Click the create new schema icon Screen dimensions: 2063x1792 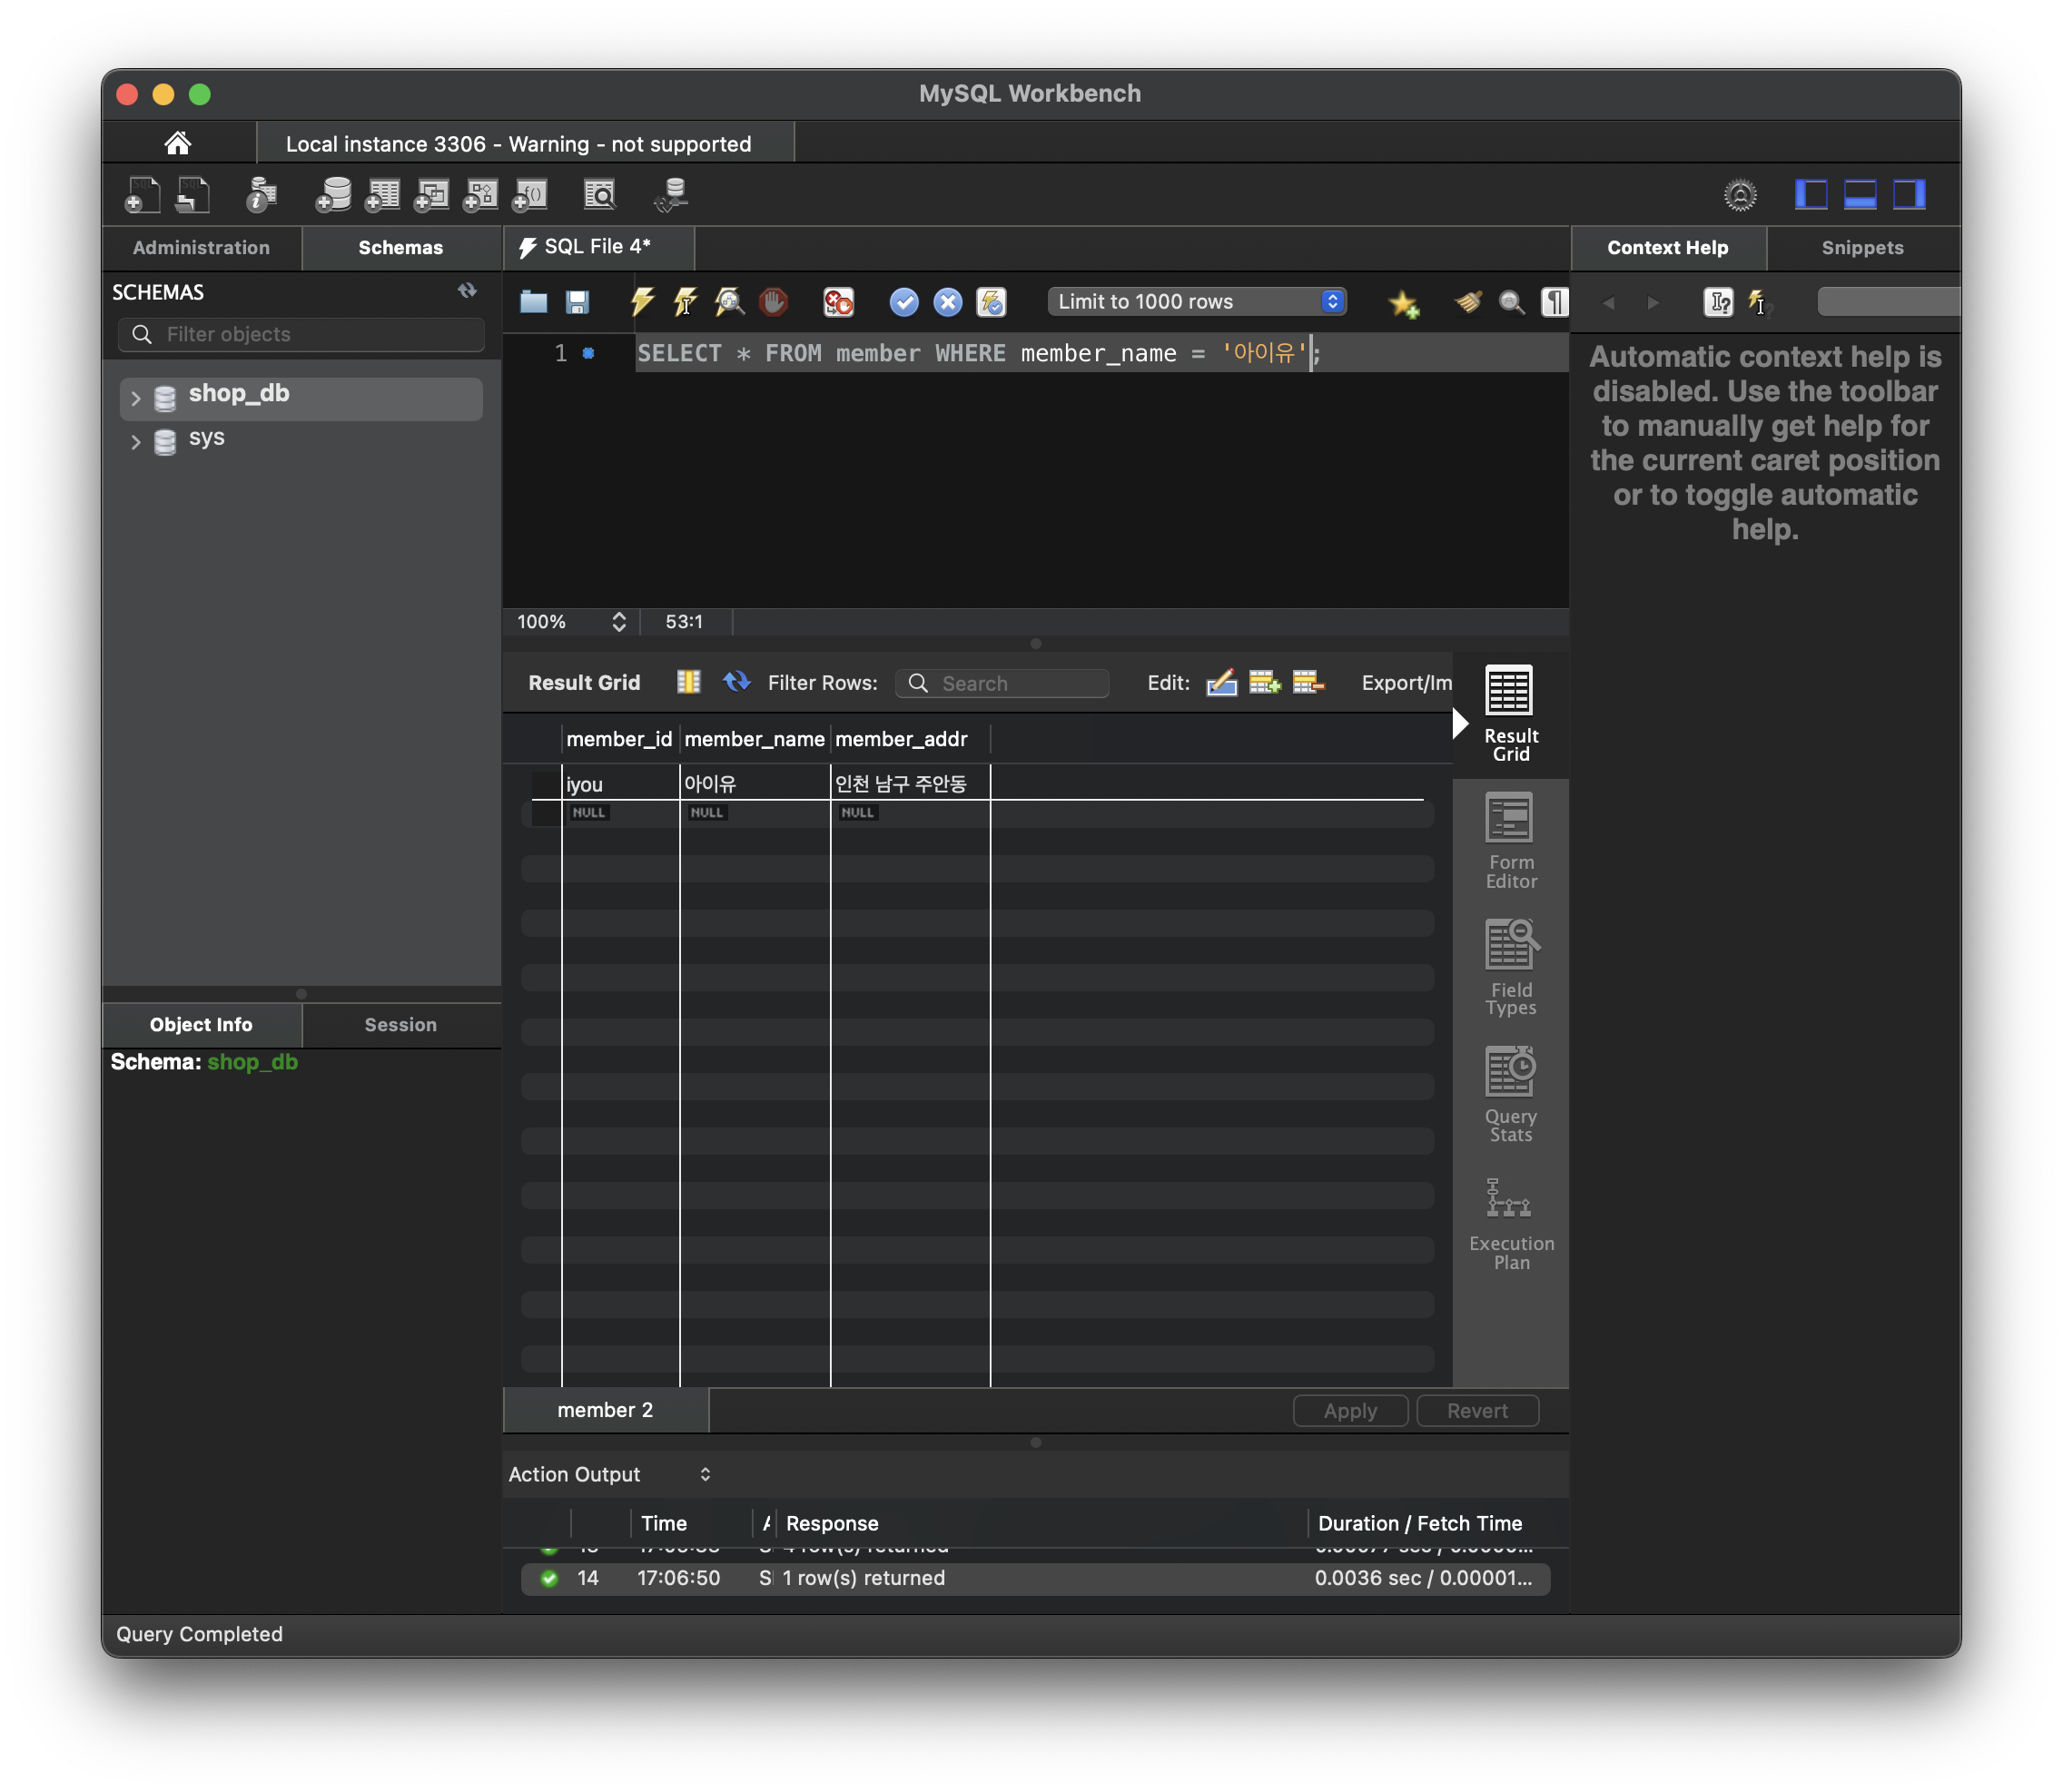(333, 194)
